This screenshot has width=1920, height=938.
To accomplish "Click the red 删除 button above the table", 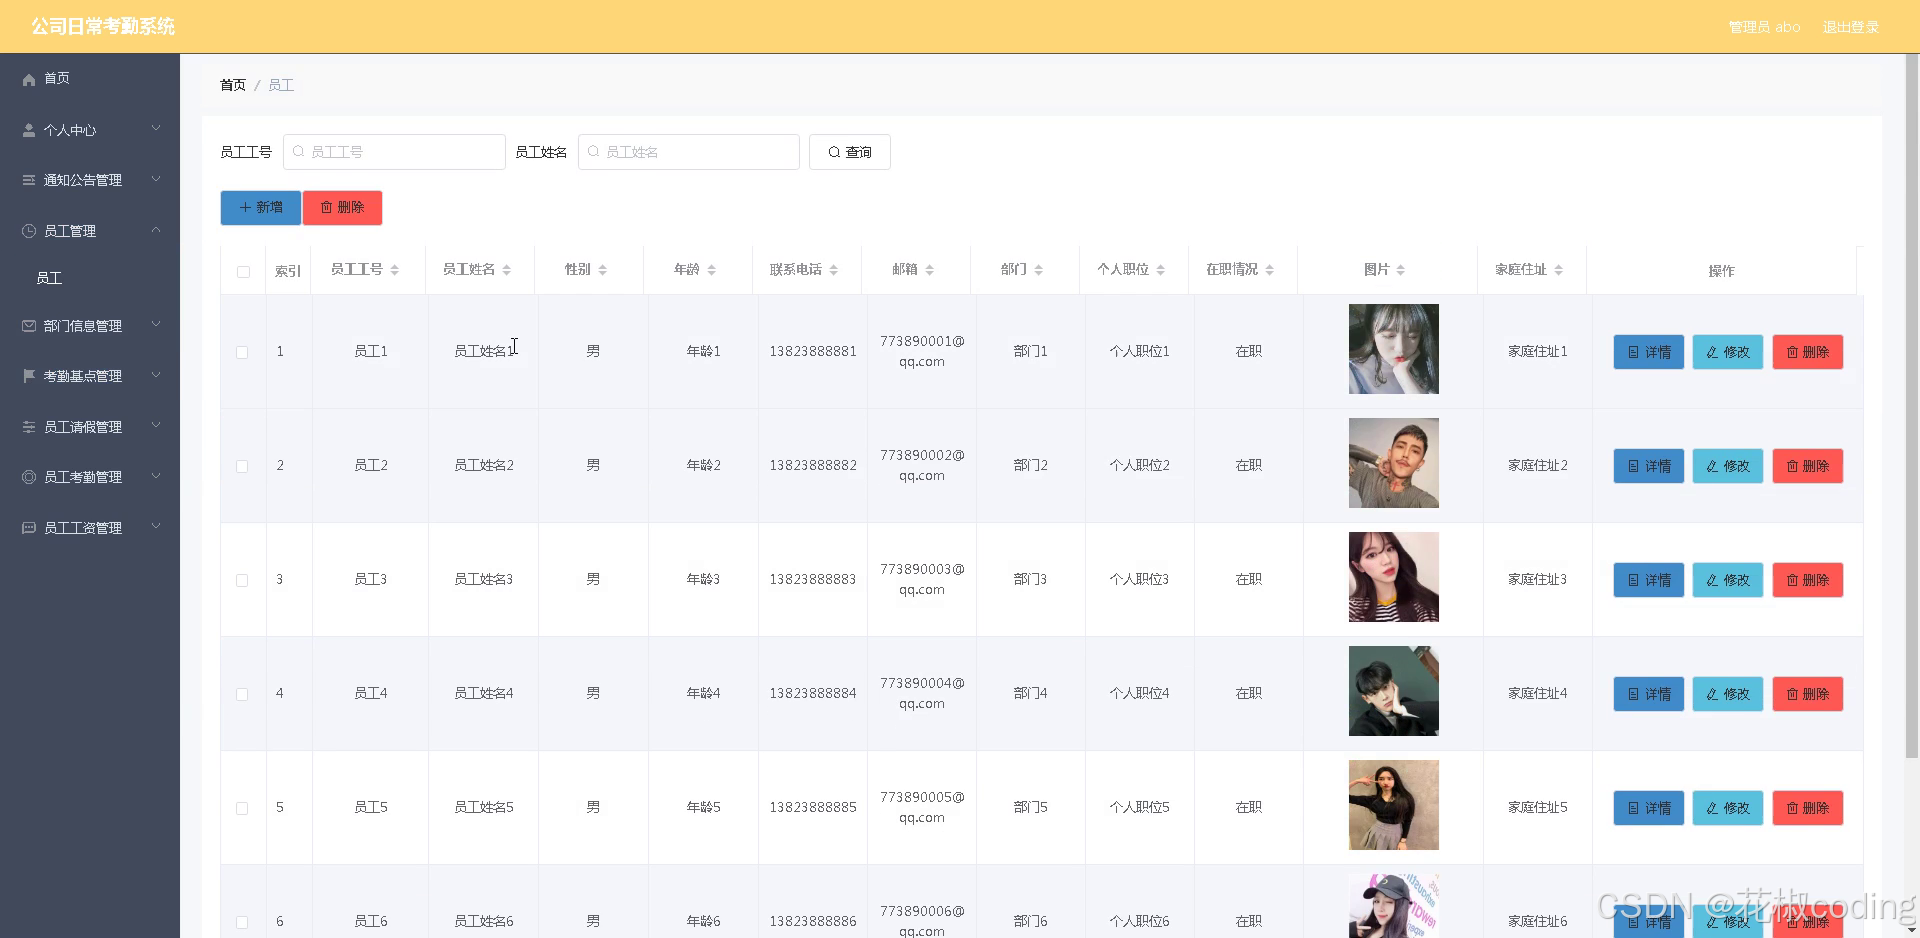I will pos(342,208).
